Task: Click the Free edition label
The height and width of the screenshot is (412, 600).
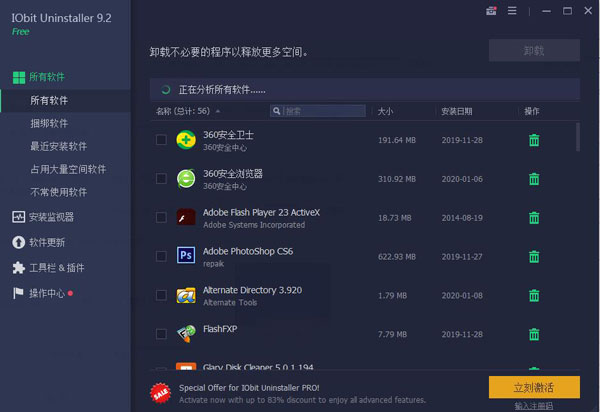Action: click(21, 32)
